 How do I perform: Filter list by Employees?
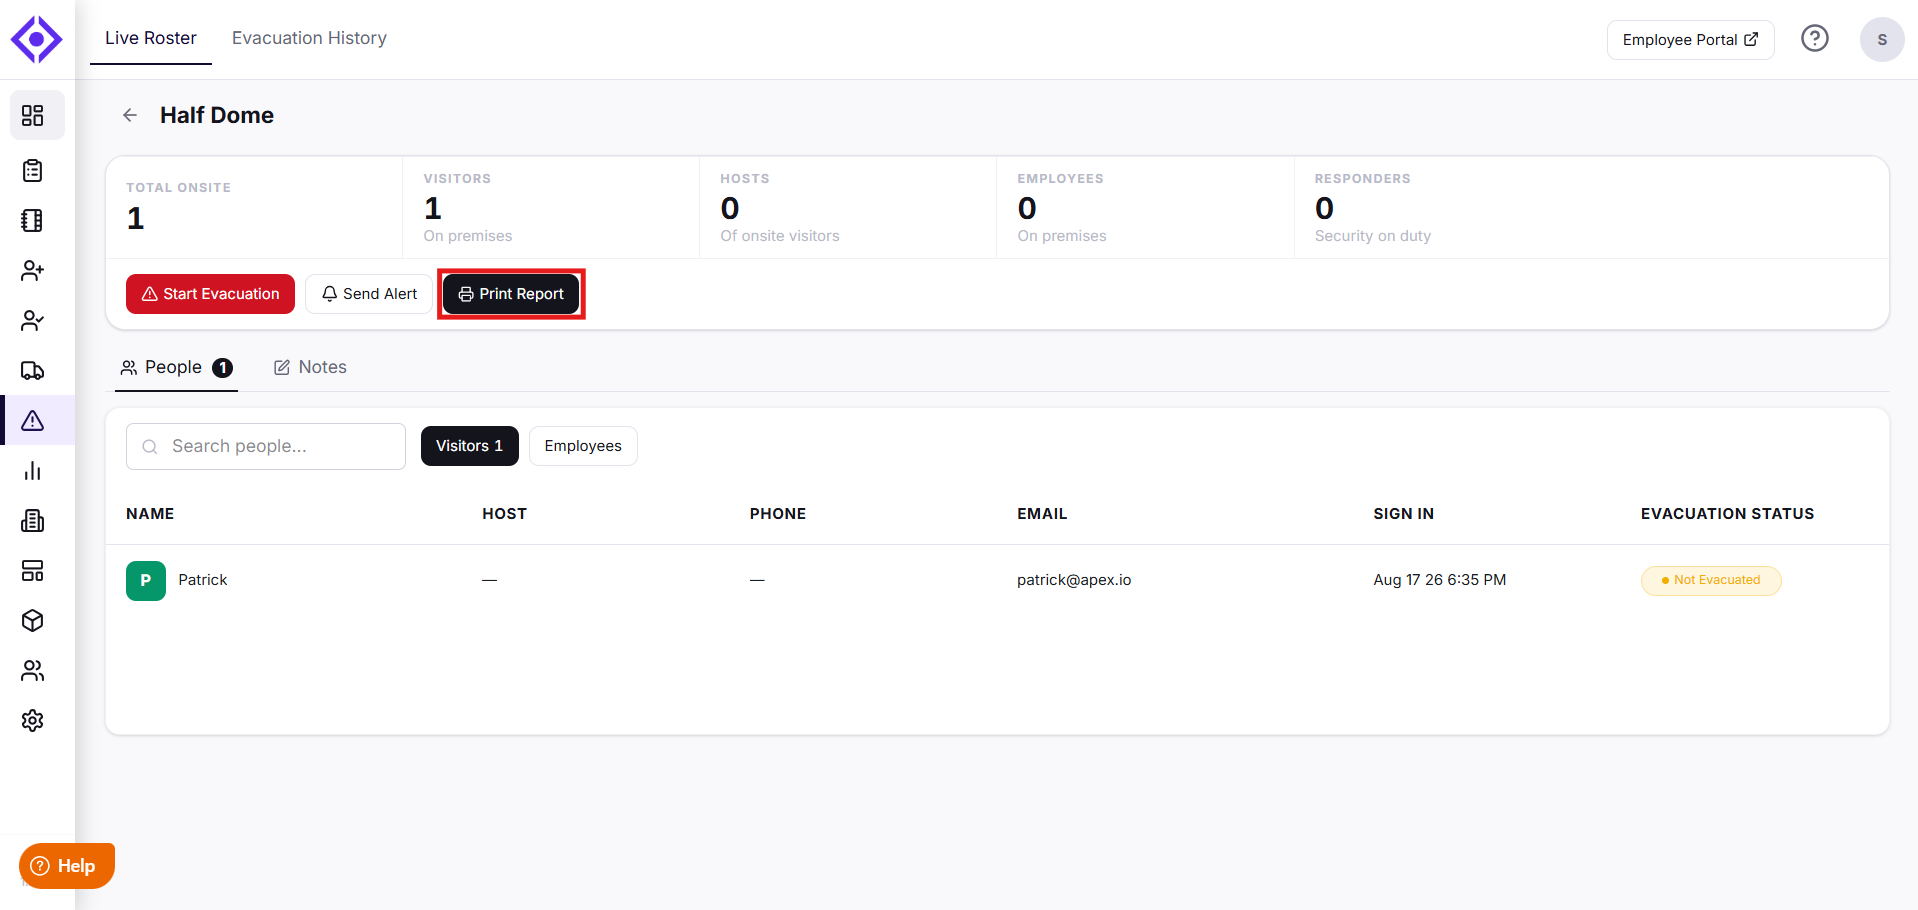tap(583, 446)
